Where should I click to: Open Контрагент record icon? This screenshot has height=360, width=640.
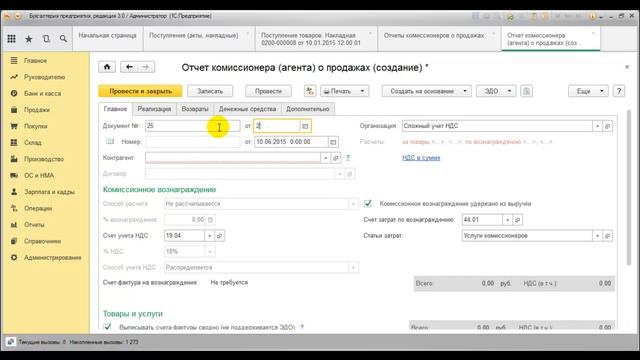tap(336, 158)
